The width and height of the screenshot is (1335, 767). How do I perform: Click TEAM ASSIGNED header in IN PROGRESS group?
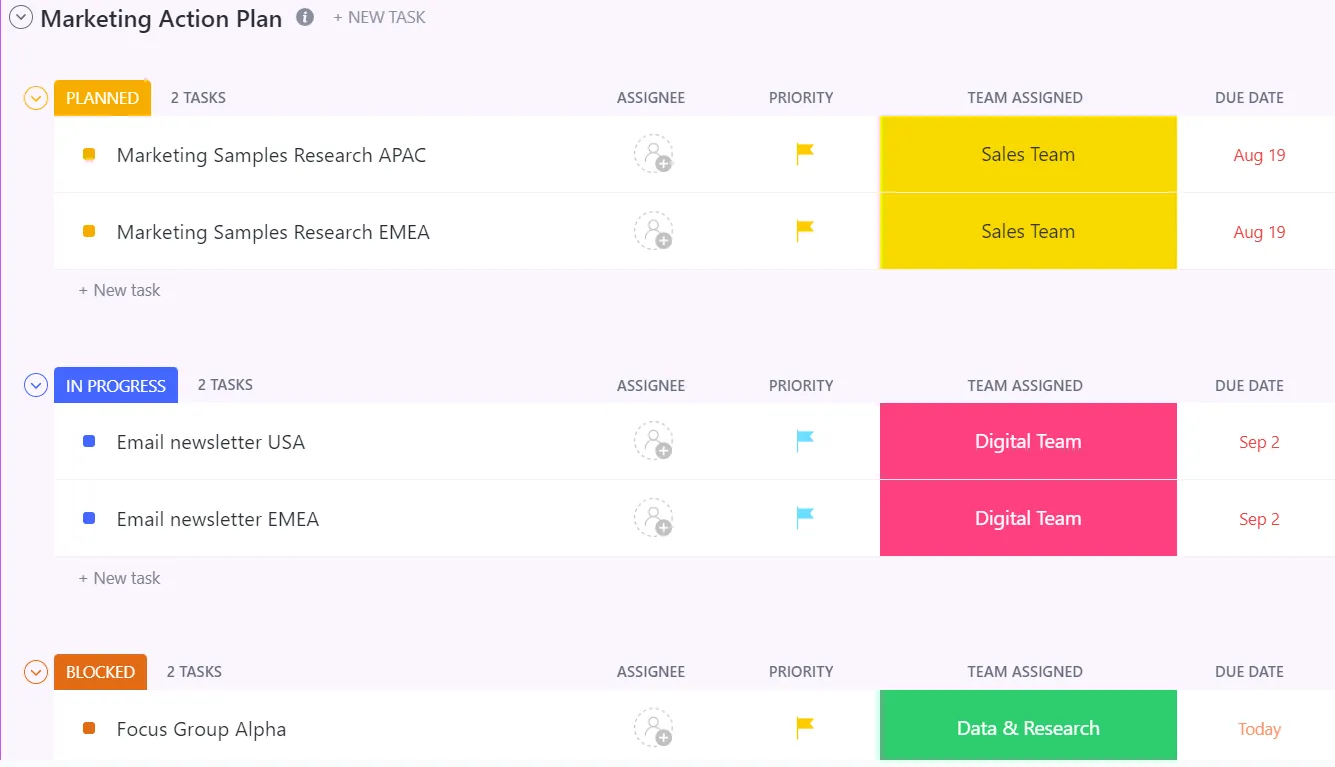(x=1025, y=386)
